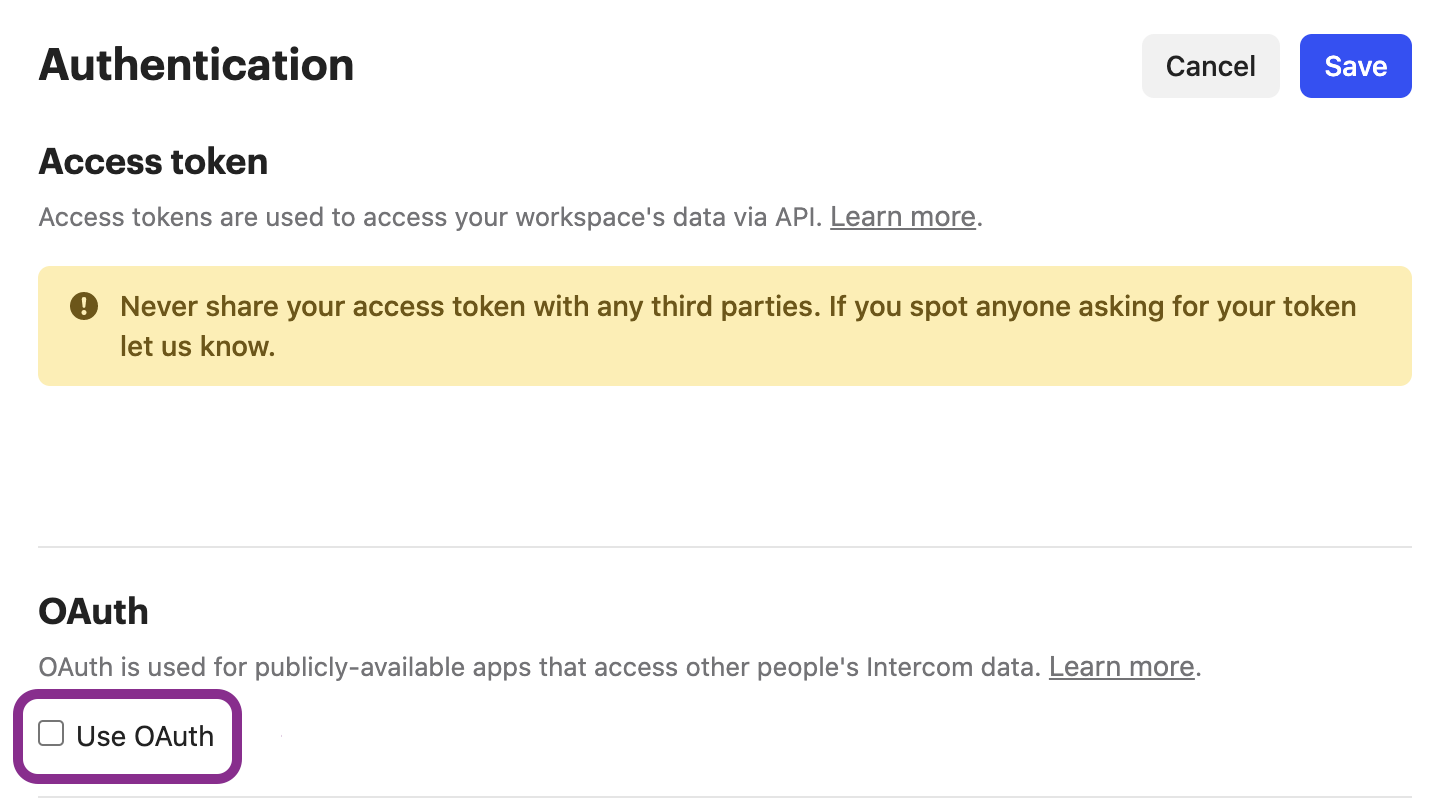Click the OAuth publicly-available apps description
Screen dimensions: 1448x802
click(620, 667)
